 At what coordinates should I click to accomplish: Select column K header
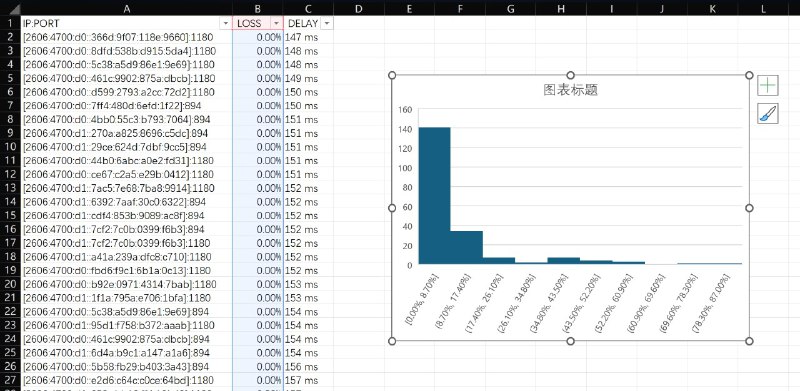pos(712,8)
